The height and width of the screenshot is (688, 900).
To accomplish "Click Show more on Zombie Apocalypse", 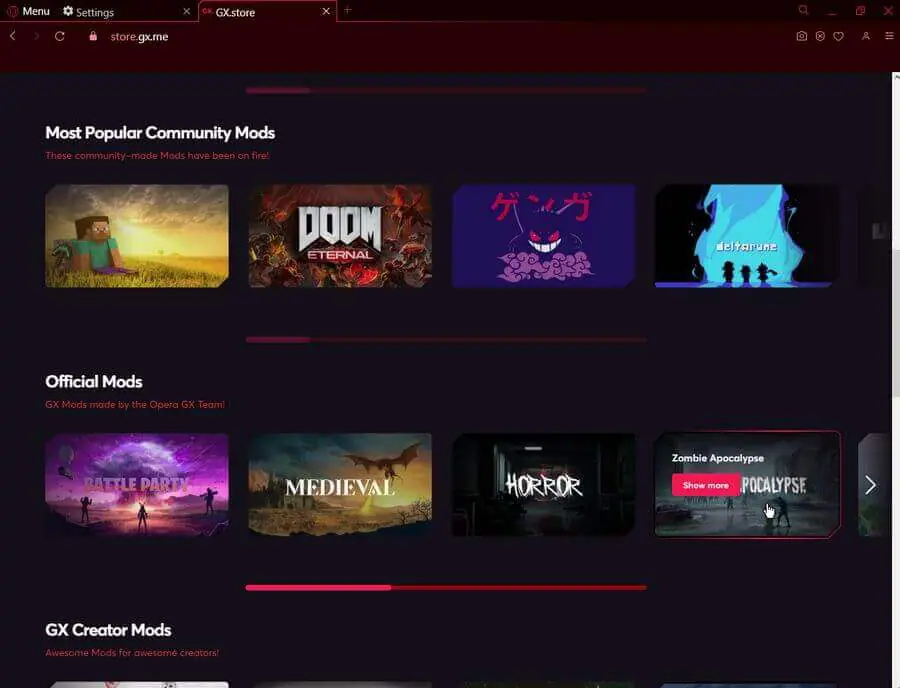I will pyautogui.click(x=705, y=485).
